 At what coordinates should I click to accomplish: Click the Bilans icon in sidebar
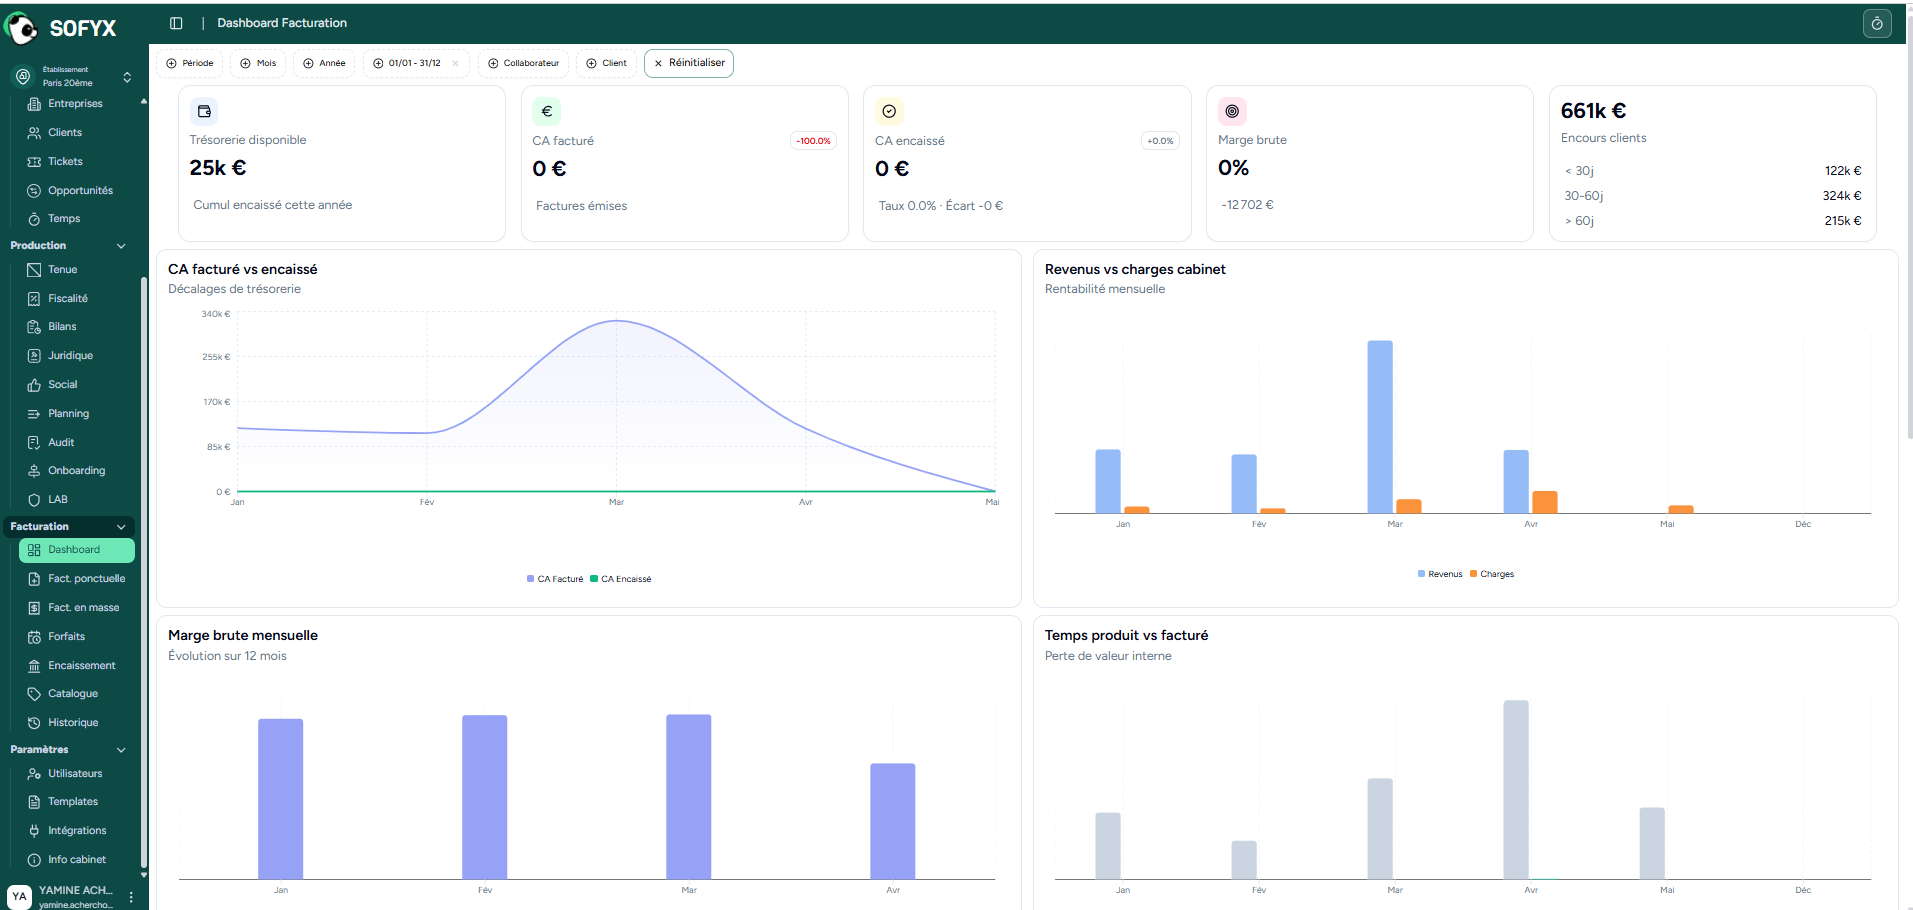point(34,327)
